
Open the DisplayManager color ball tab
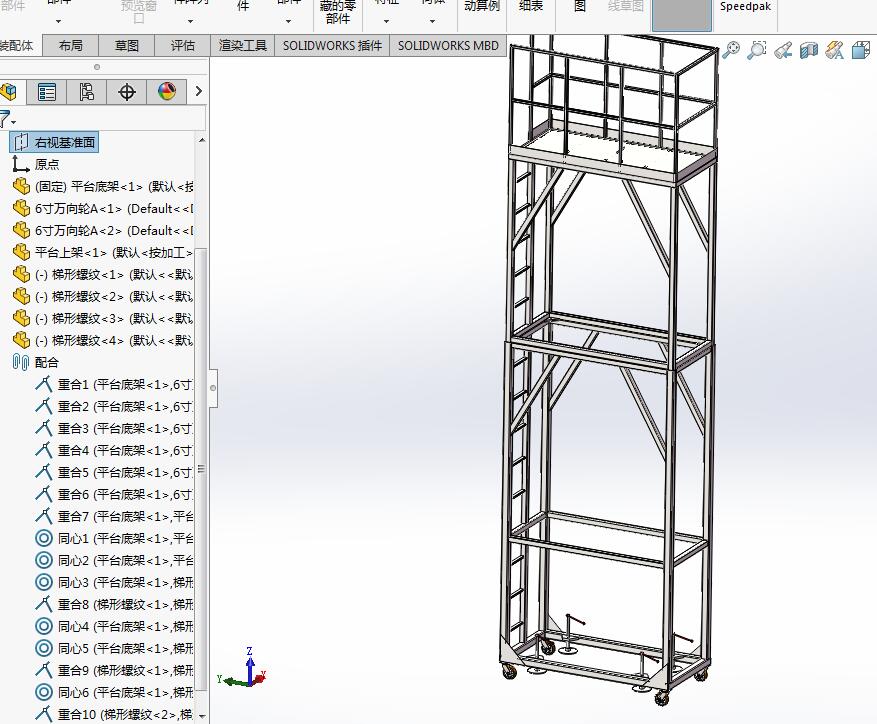pyautogui.click(x=167, y=91)
